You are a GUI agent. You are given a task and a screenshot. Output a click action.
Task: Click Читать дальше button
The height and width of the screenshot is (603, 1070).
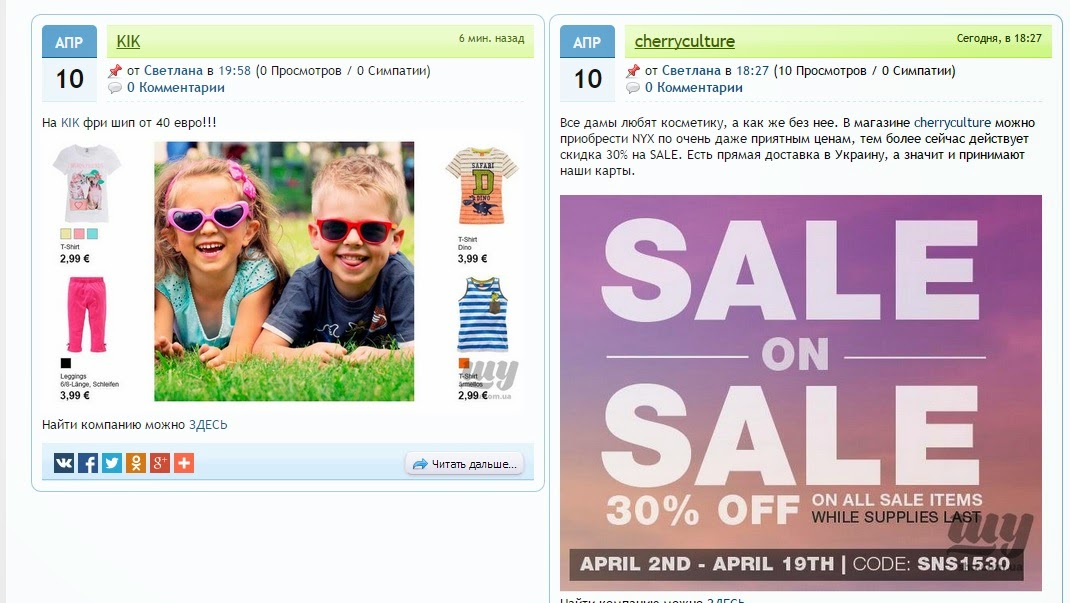click(465, 464)
